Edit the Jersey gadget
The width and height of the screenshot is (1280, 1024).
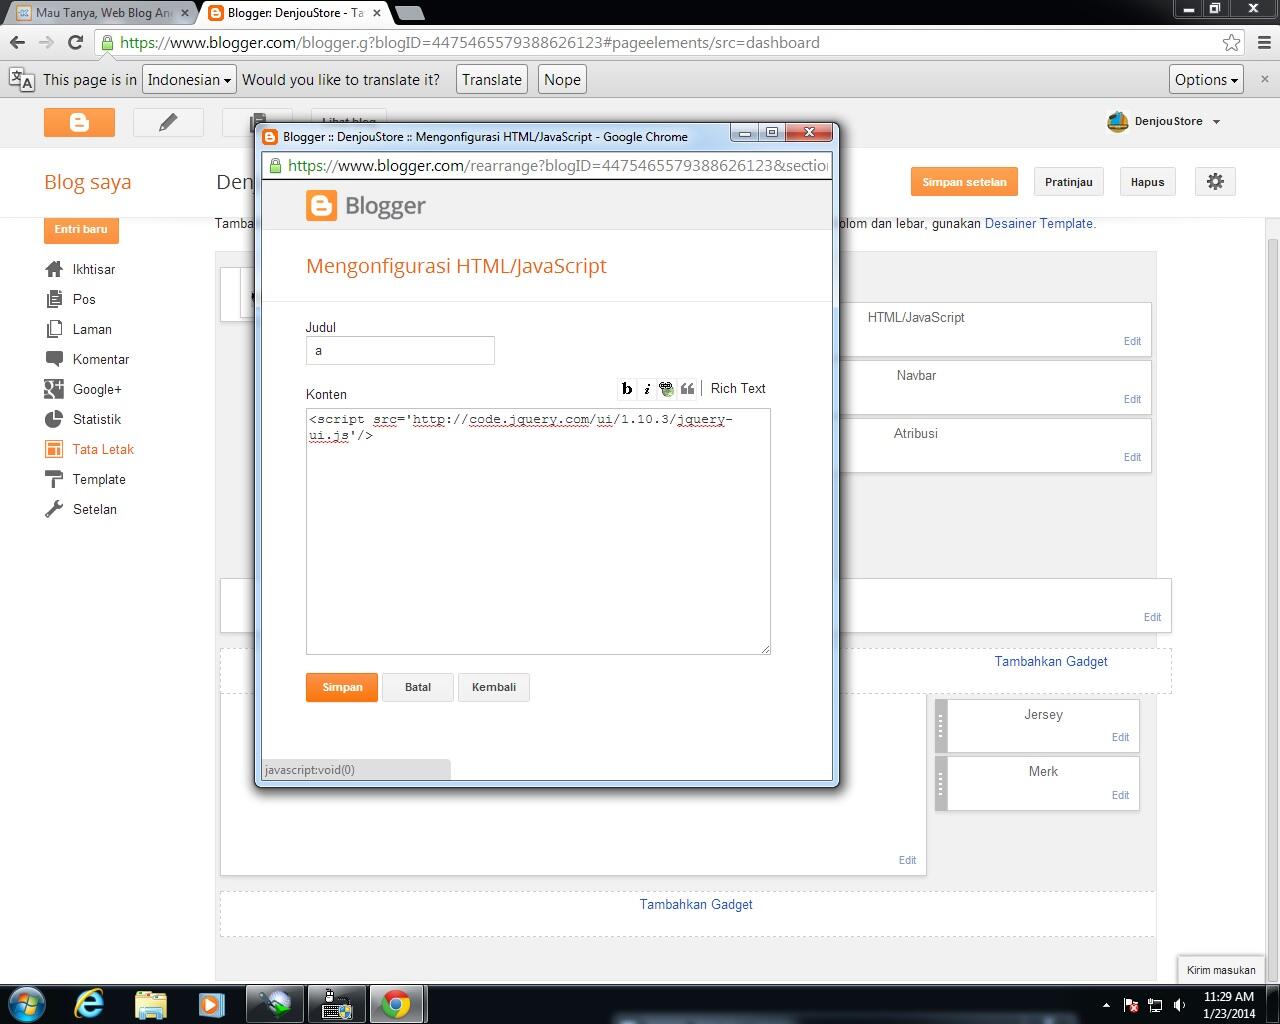coord(1120,737)
